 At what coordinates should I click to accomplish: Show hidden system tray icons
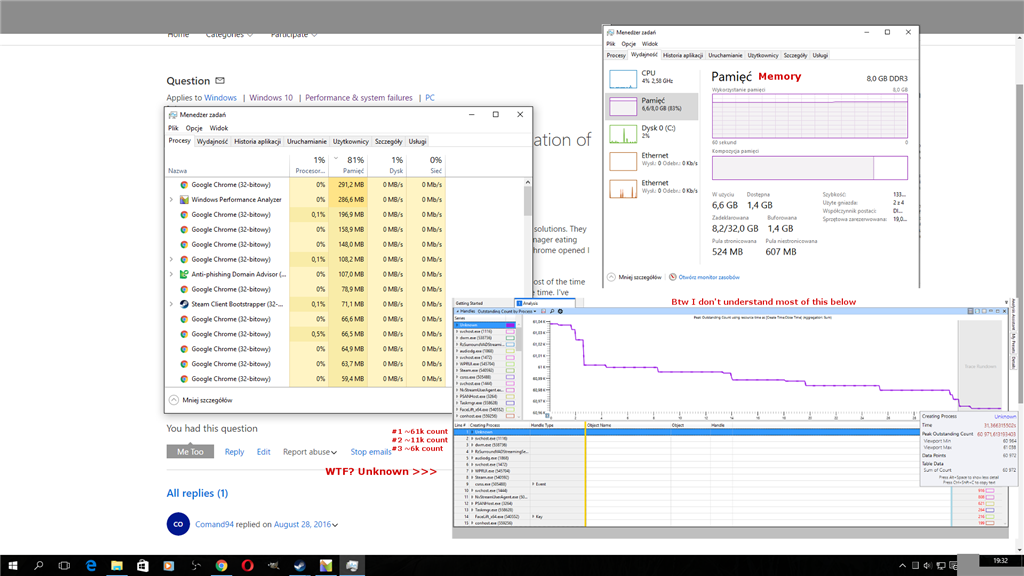pos(903,566)
